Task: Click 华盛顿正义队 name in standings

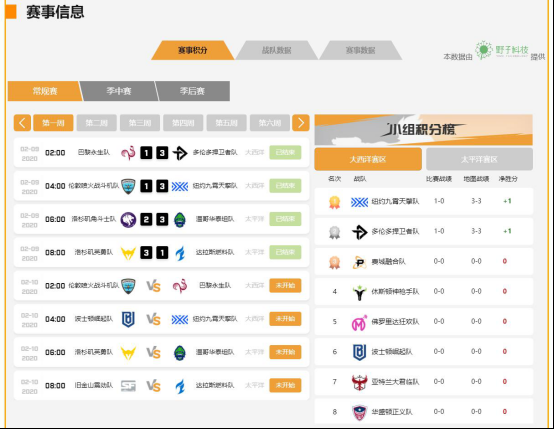Action: 391,412
